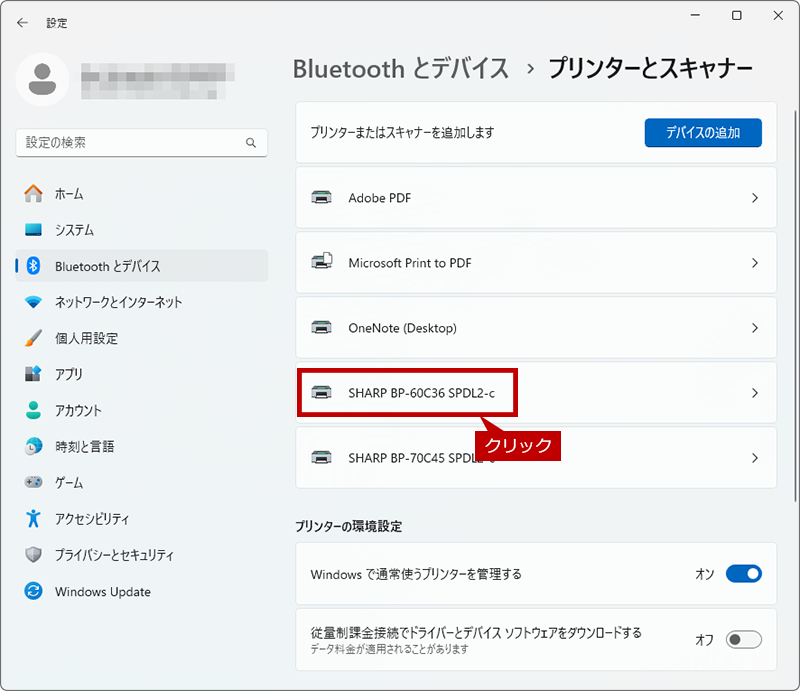The image size is (800, 691).
Task: Expand the Adobe PDF chevron
Action: [755, 198]
